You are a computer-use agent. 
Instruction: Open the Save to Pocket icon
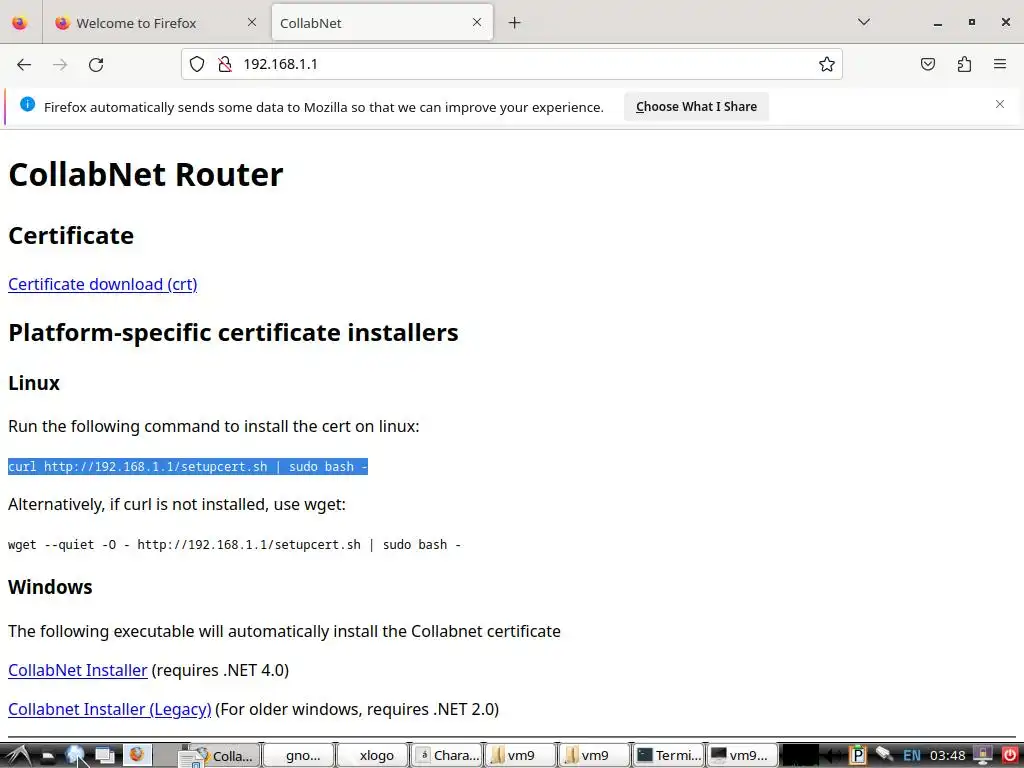927,64
